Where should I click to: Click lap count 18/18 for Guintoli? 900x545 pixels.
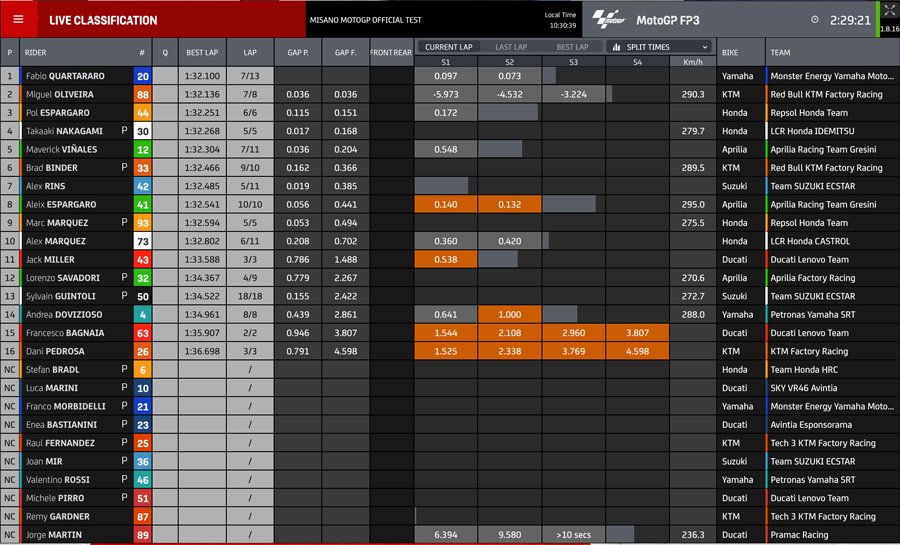click(x=250, y=296)
